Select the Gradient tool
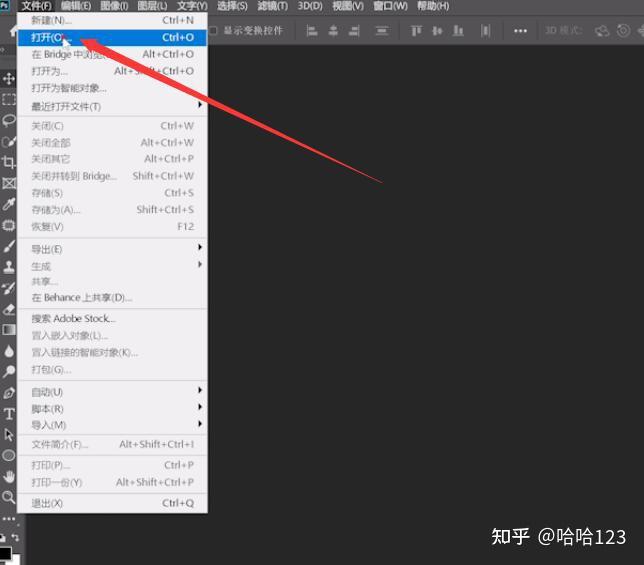This screenshot has height=565, width=644. pyautogui.click(x=9, y=330)
